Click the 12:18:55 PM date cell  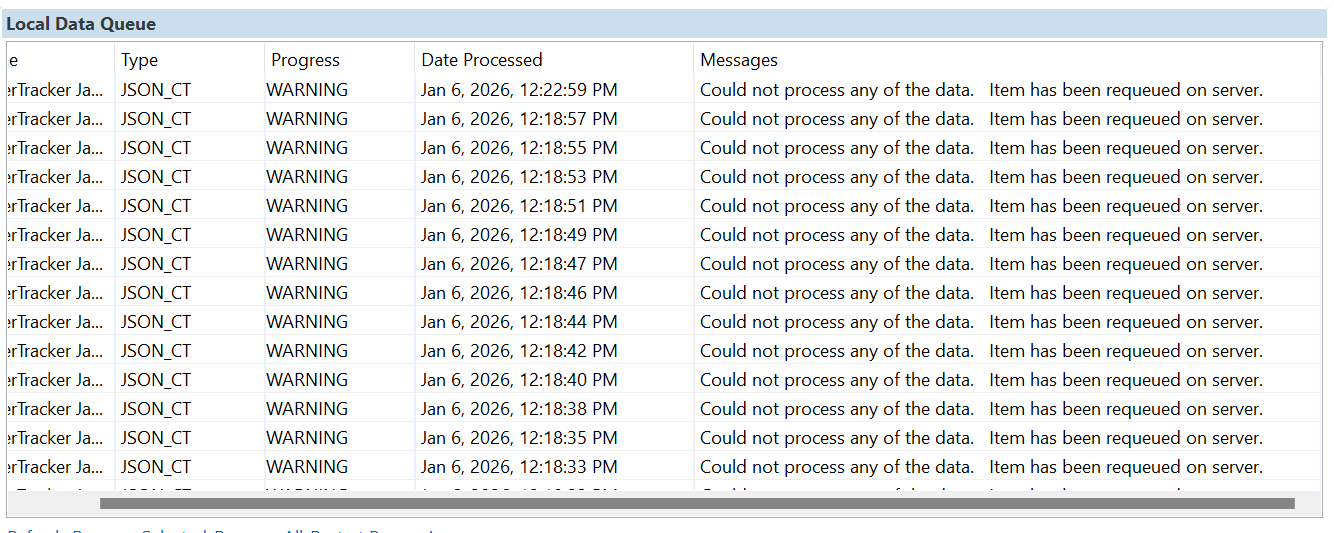pos(518,148)
